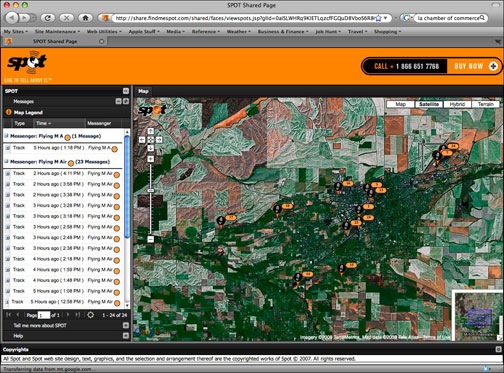The image size is (504, 373).
Task: Open the URL bar history dropdown
Action: point(386,18)
